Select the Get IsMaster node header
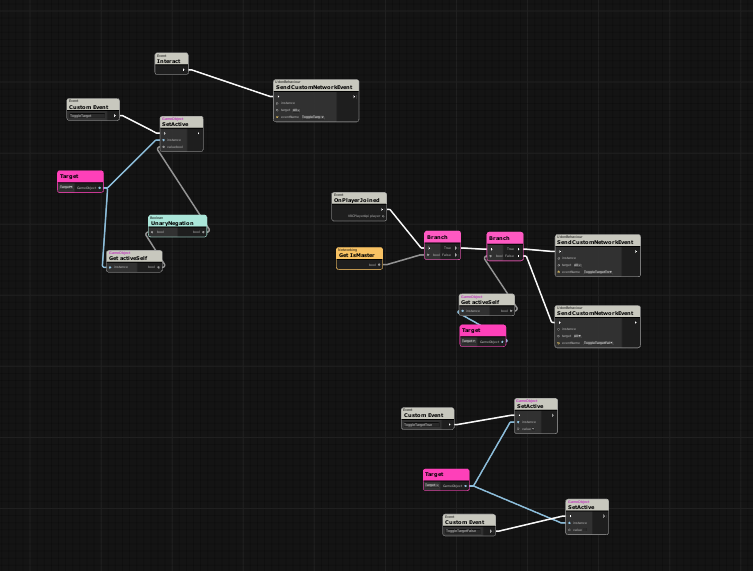The image size is (753, 571). [x=359, y=253]
